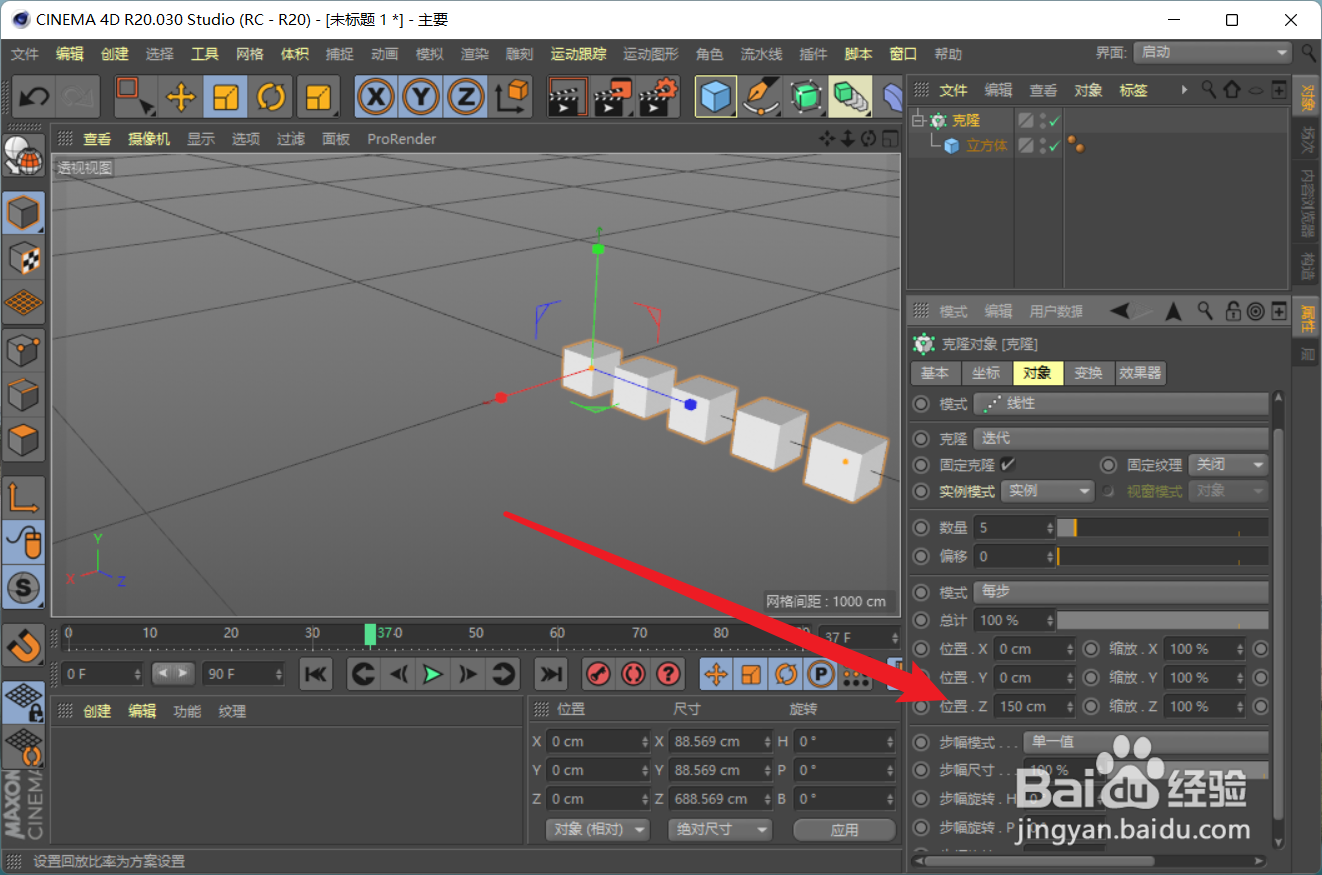Toggle the Z axis lock

(465, 97)
